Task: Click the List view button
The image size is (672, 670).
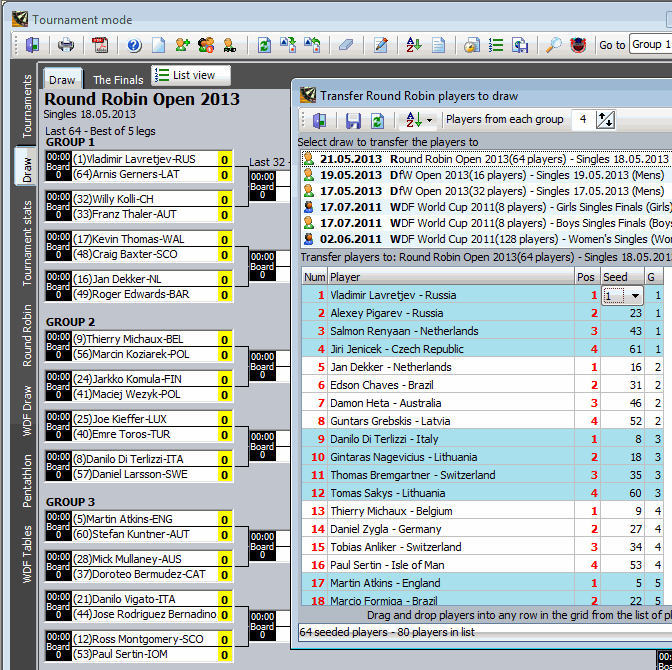Action: (x=192, y=75)
